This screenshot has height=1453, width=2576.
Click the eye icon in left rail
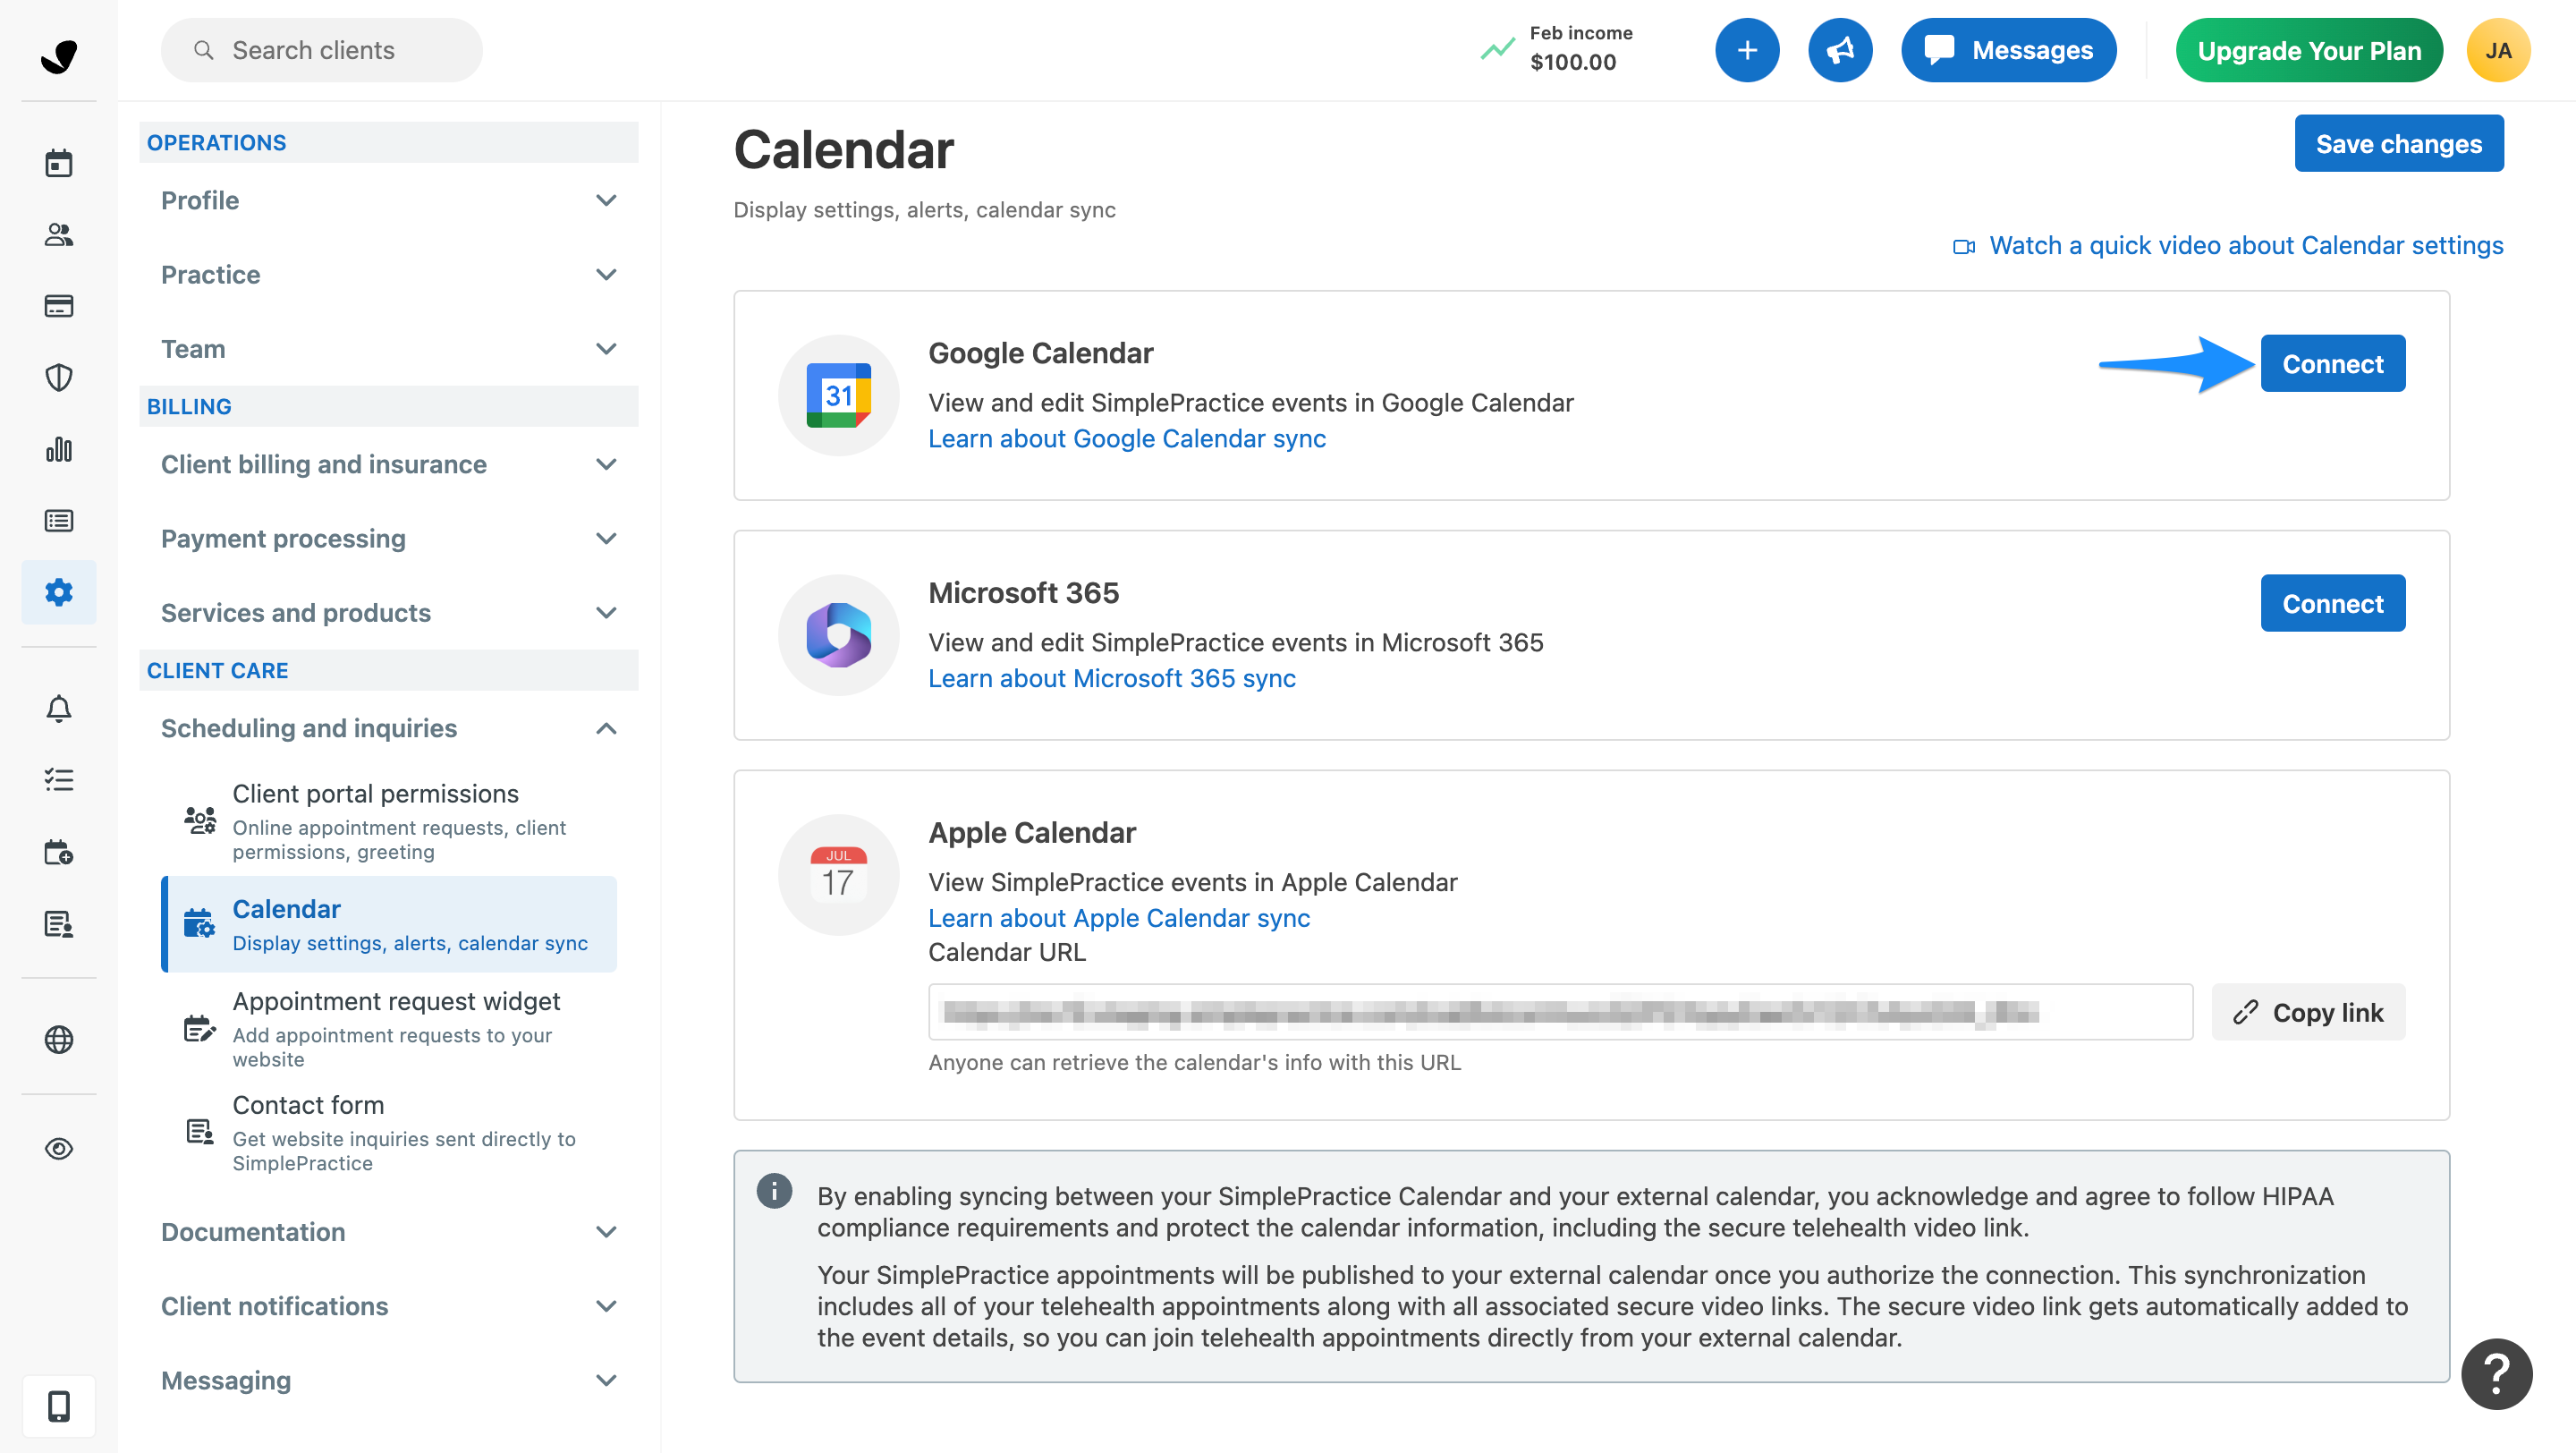pos(59,1148)
